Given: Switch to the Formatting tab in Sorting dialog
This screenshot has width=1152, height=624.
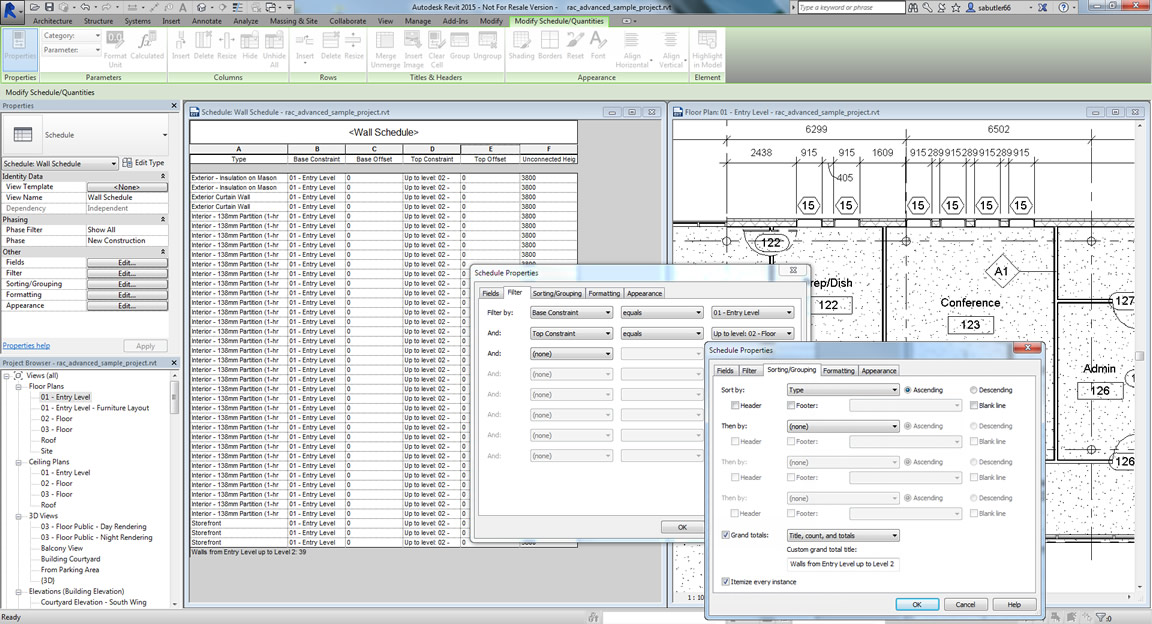Looking at the screenshot, I should [838, 371].
